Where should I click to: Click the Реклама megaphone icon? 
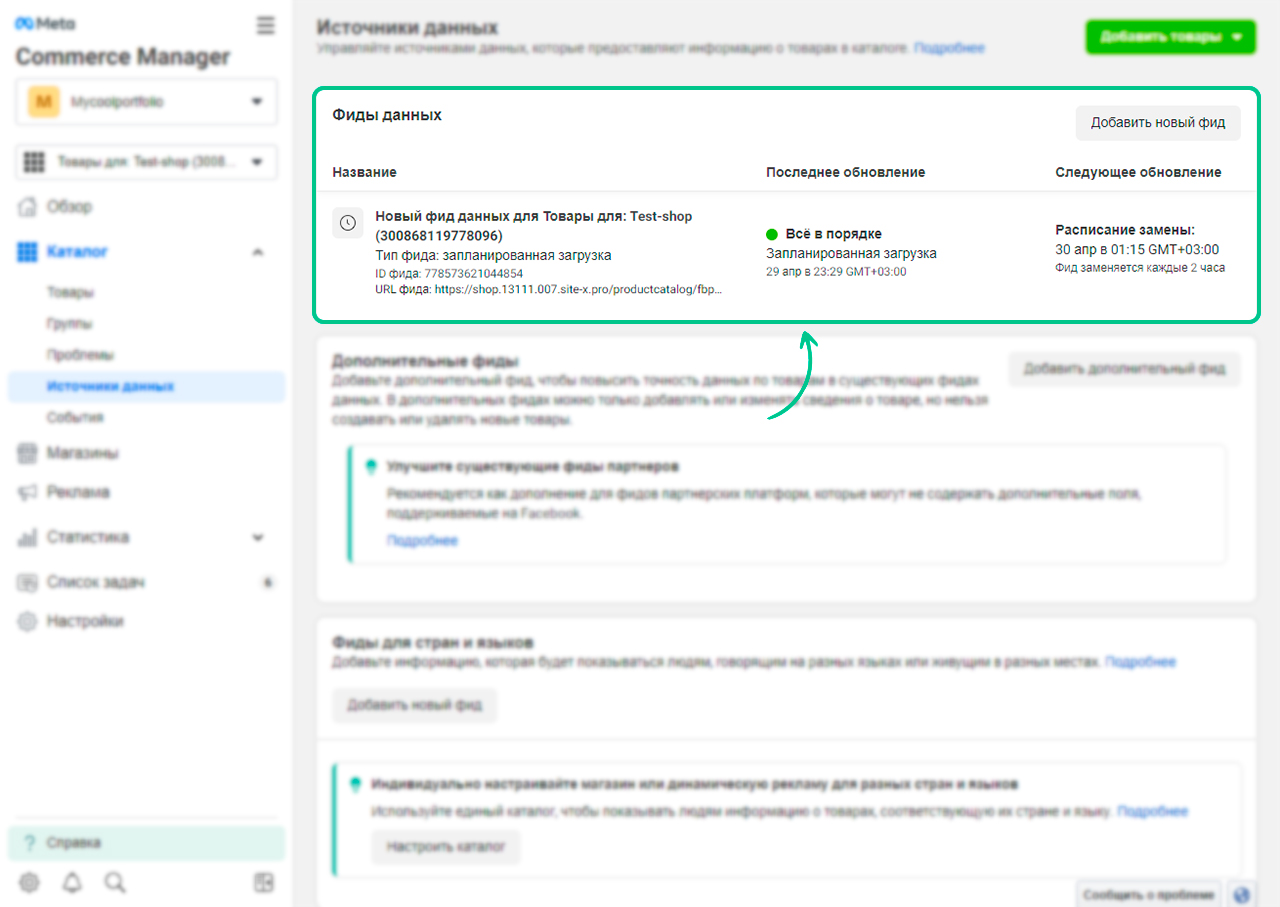pyautogui.click(x=28, y=492)
